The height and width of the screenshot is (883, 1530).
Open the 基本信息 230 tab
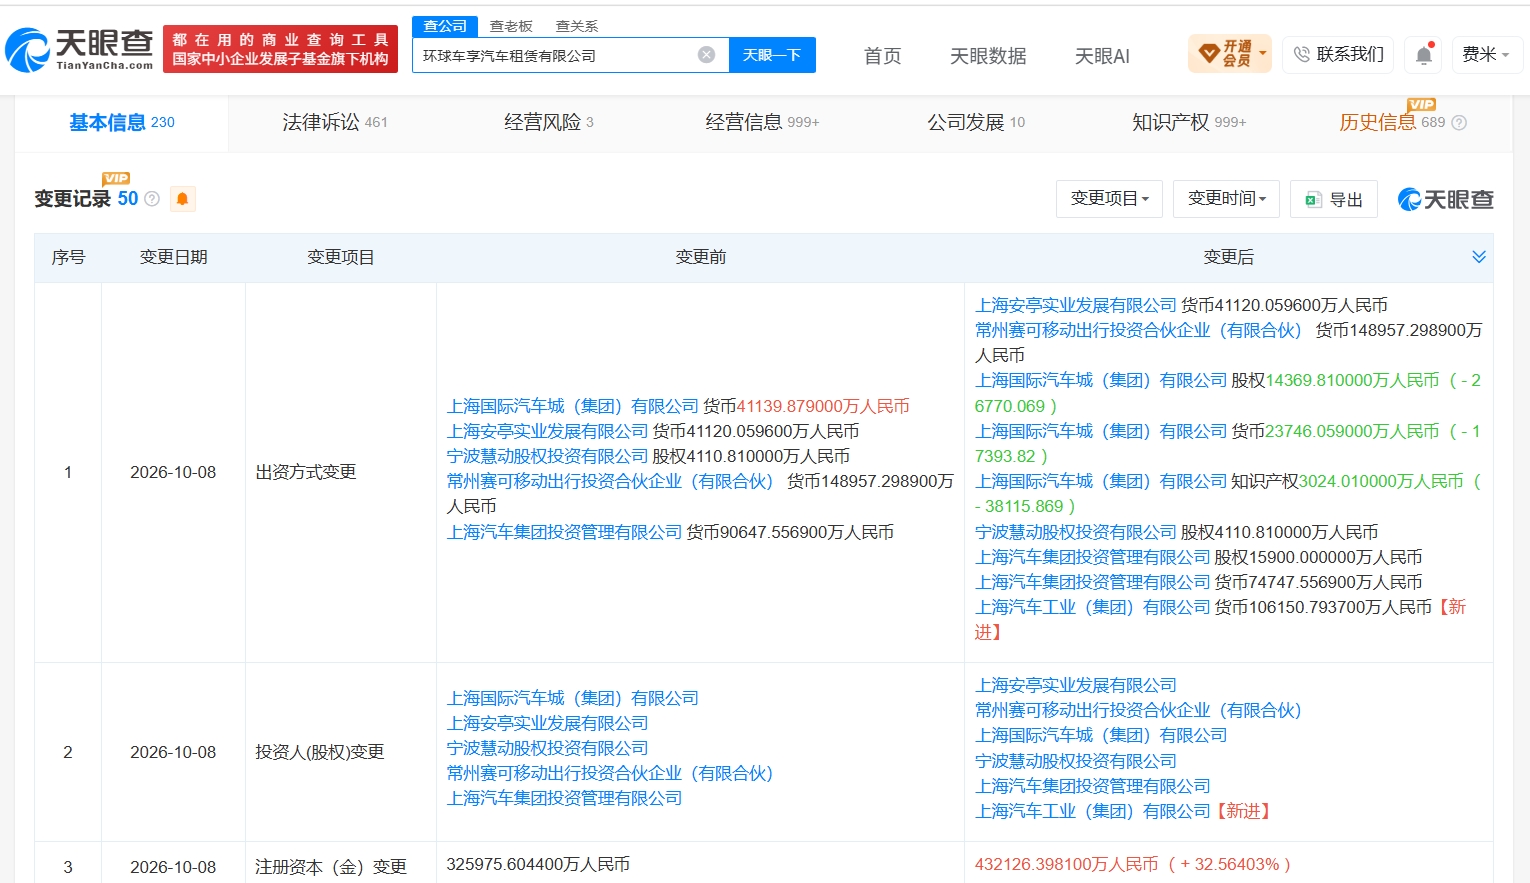click(122, 123)
